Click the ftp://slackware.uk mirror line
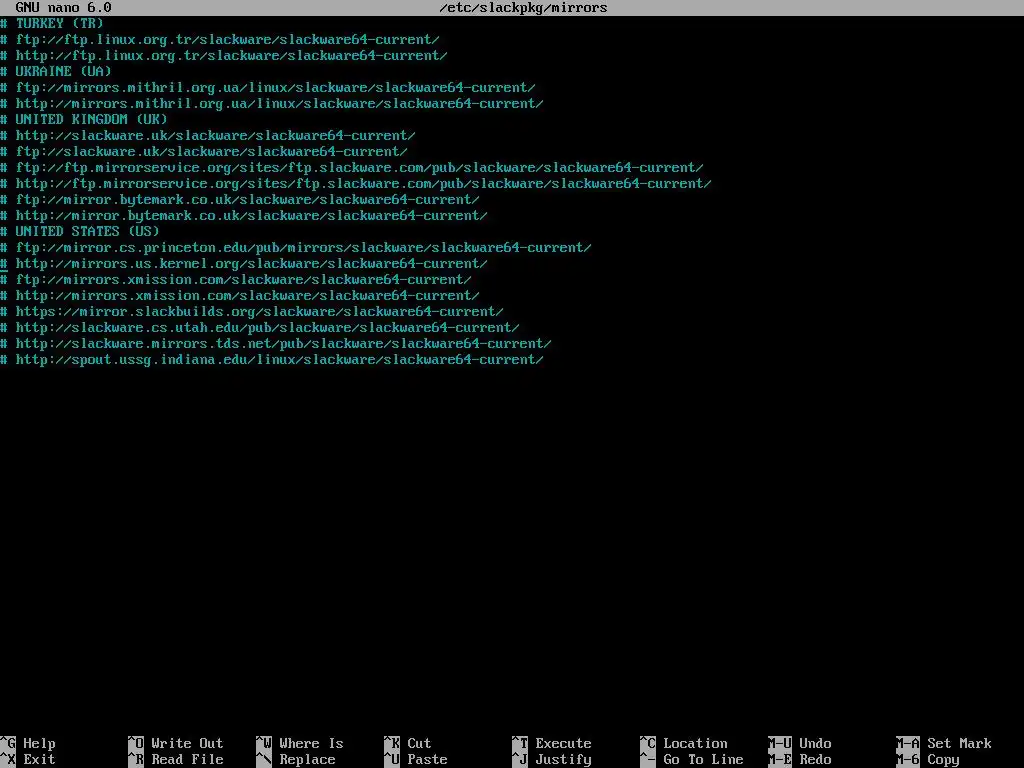1024x768 pixels. pos(204,152)
